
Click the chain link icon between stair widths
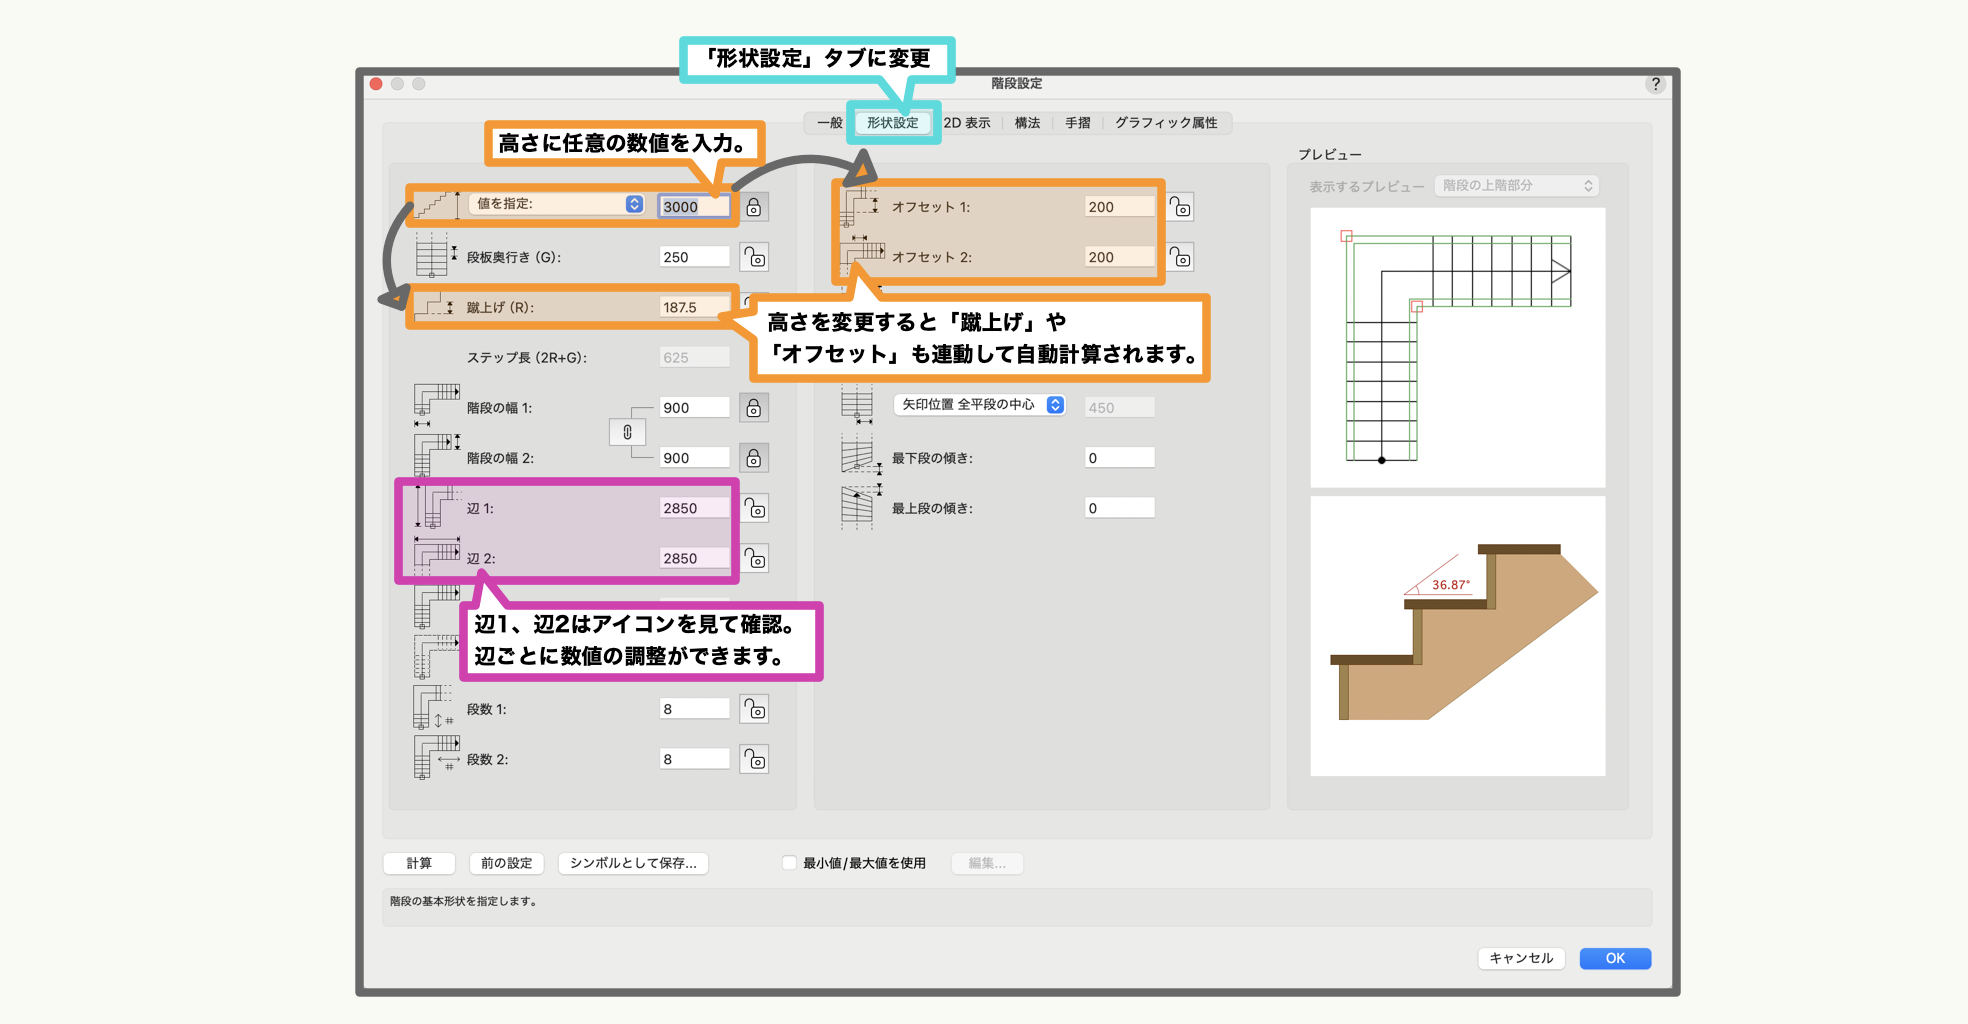point(627,432)
